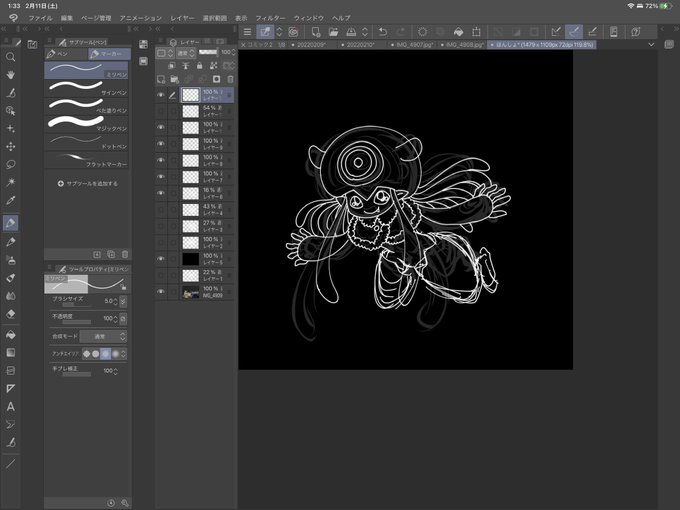Open file using folder icon in command bar
680x510 pixels.
pos(333,32)
